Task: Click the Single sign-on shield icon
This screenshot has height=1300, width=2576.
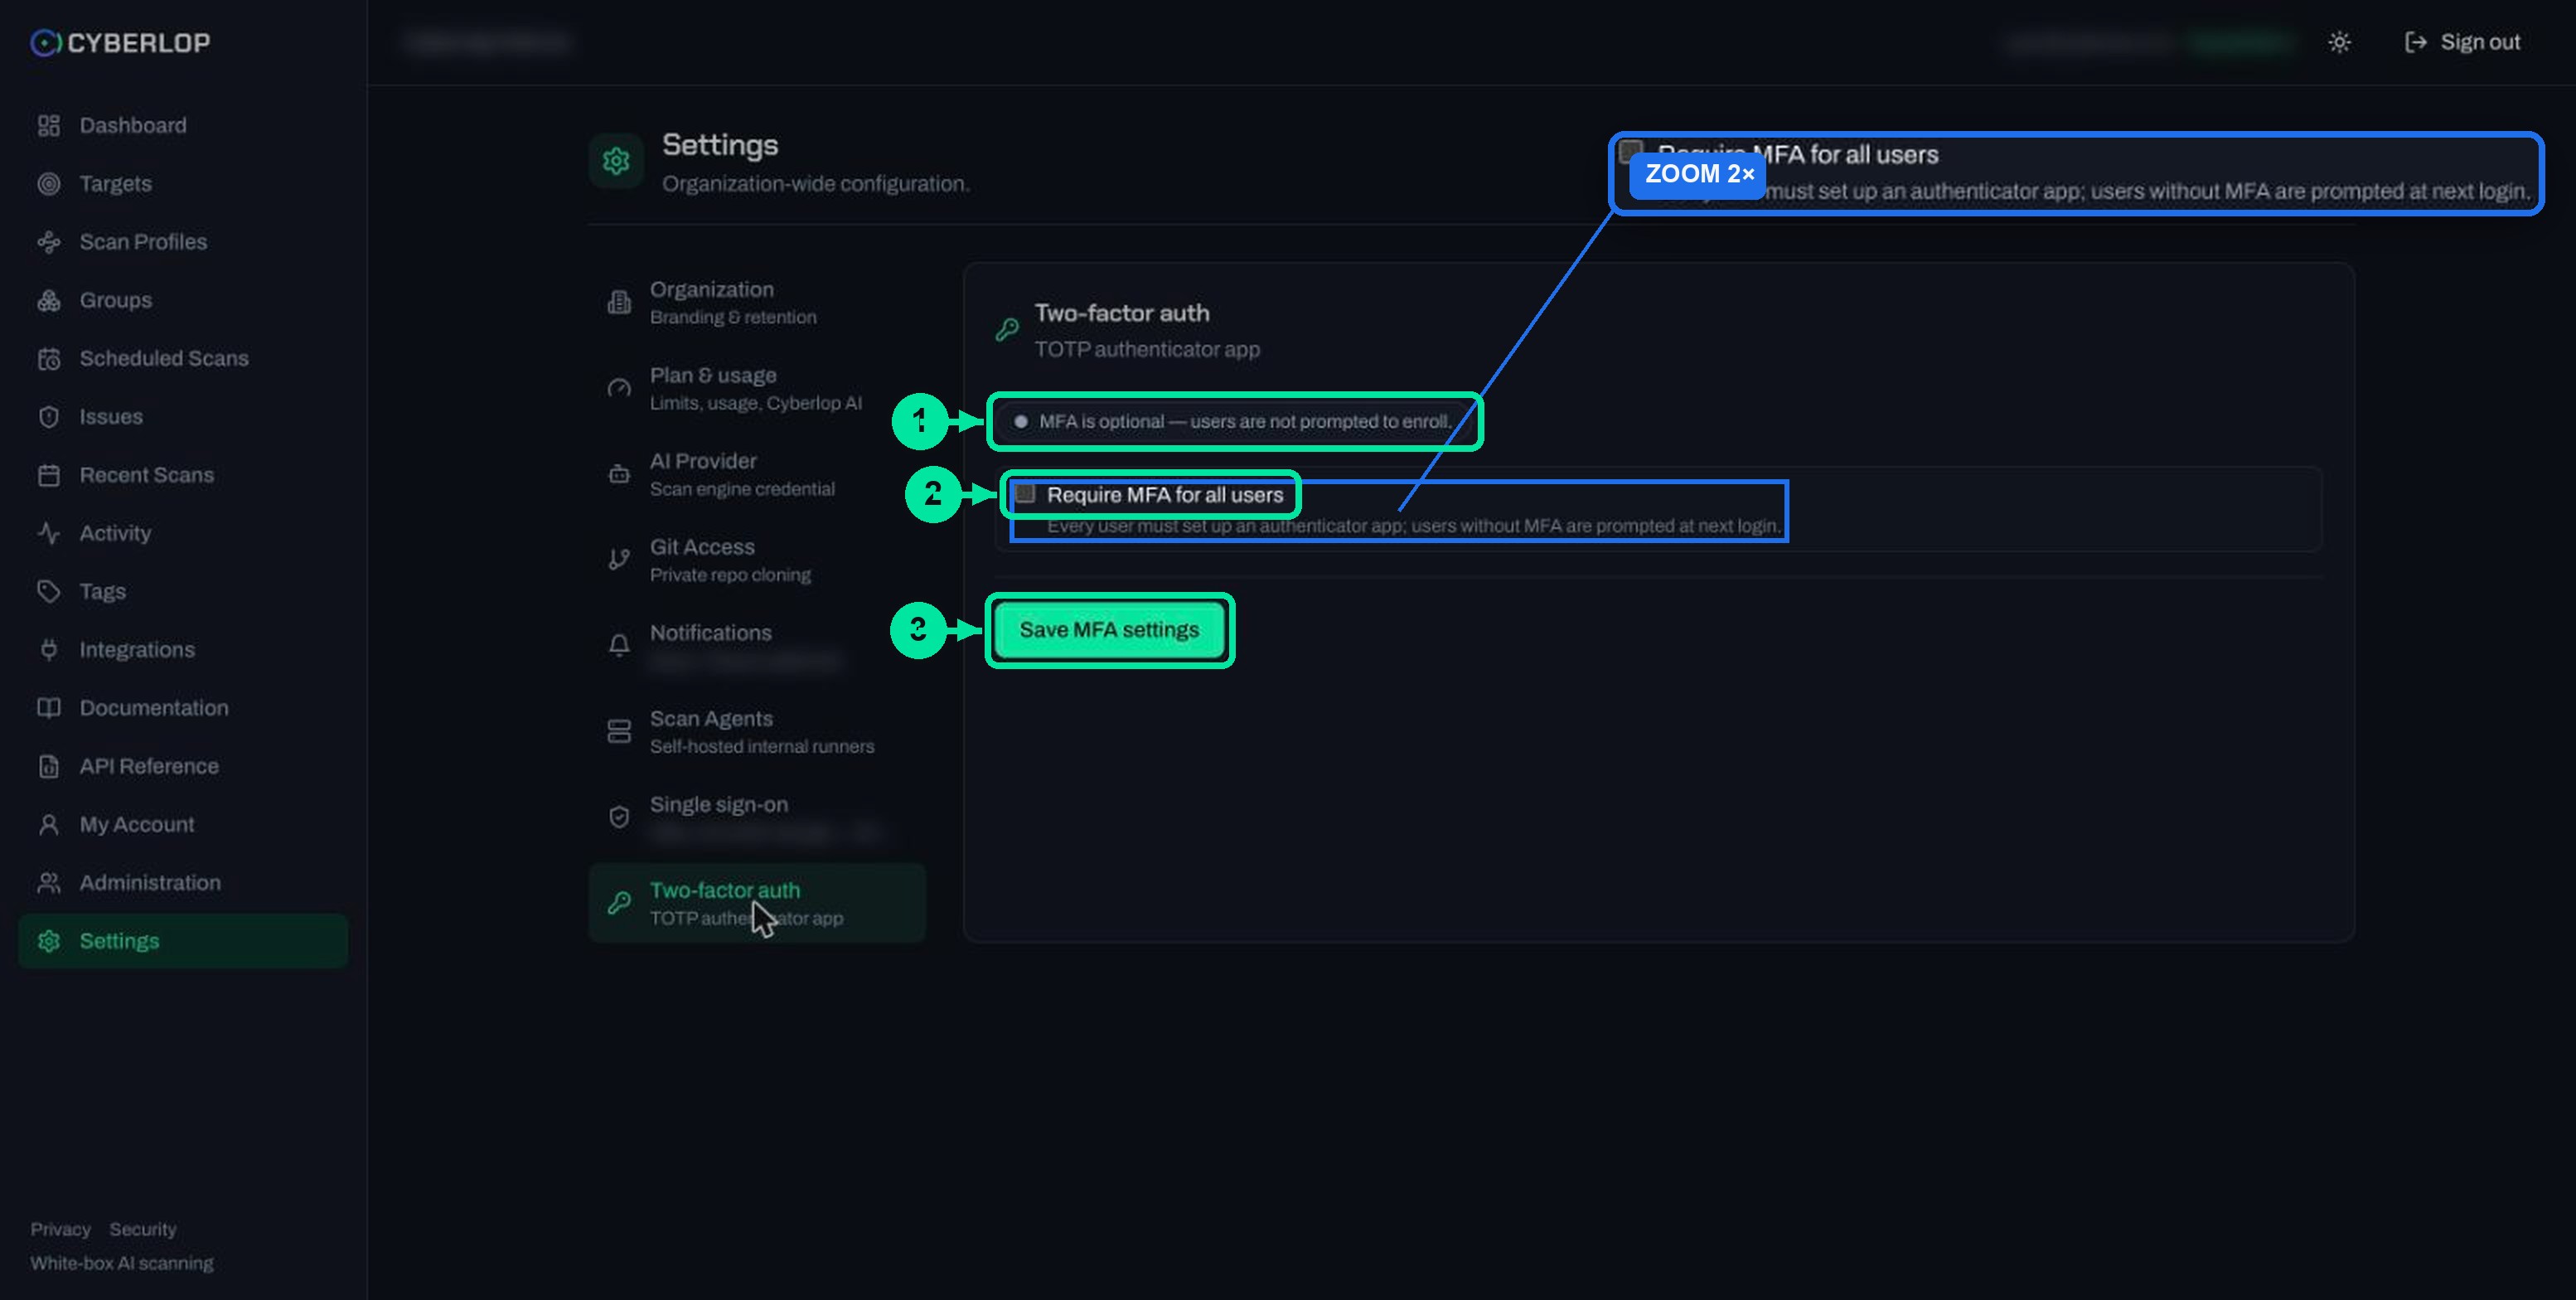Action: [x=619, y=817]
